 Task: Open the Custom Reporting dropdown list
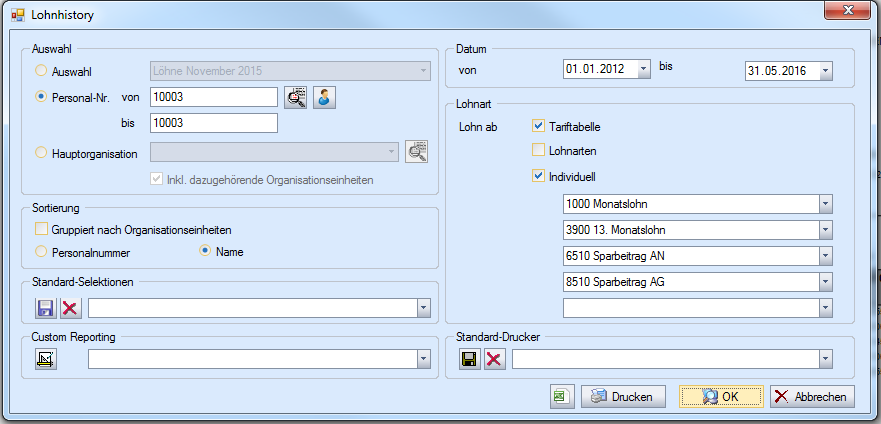[424, 359]
